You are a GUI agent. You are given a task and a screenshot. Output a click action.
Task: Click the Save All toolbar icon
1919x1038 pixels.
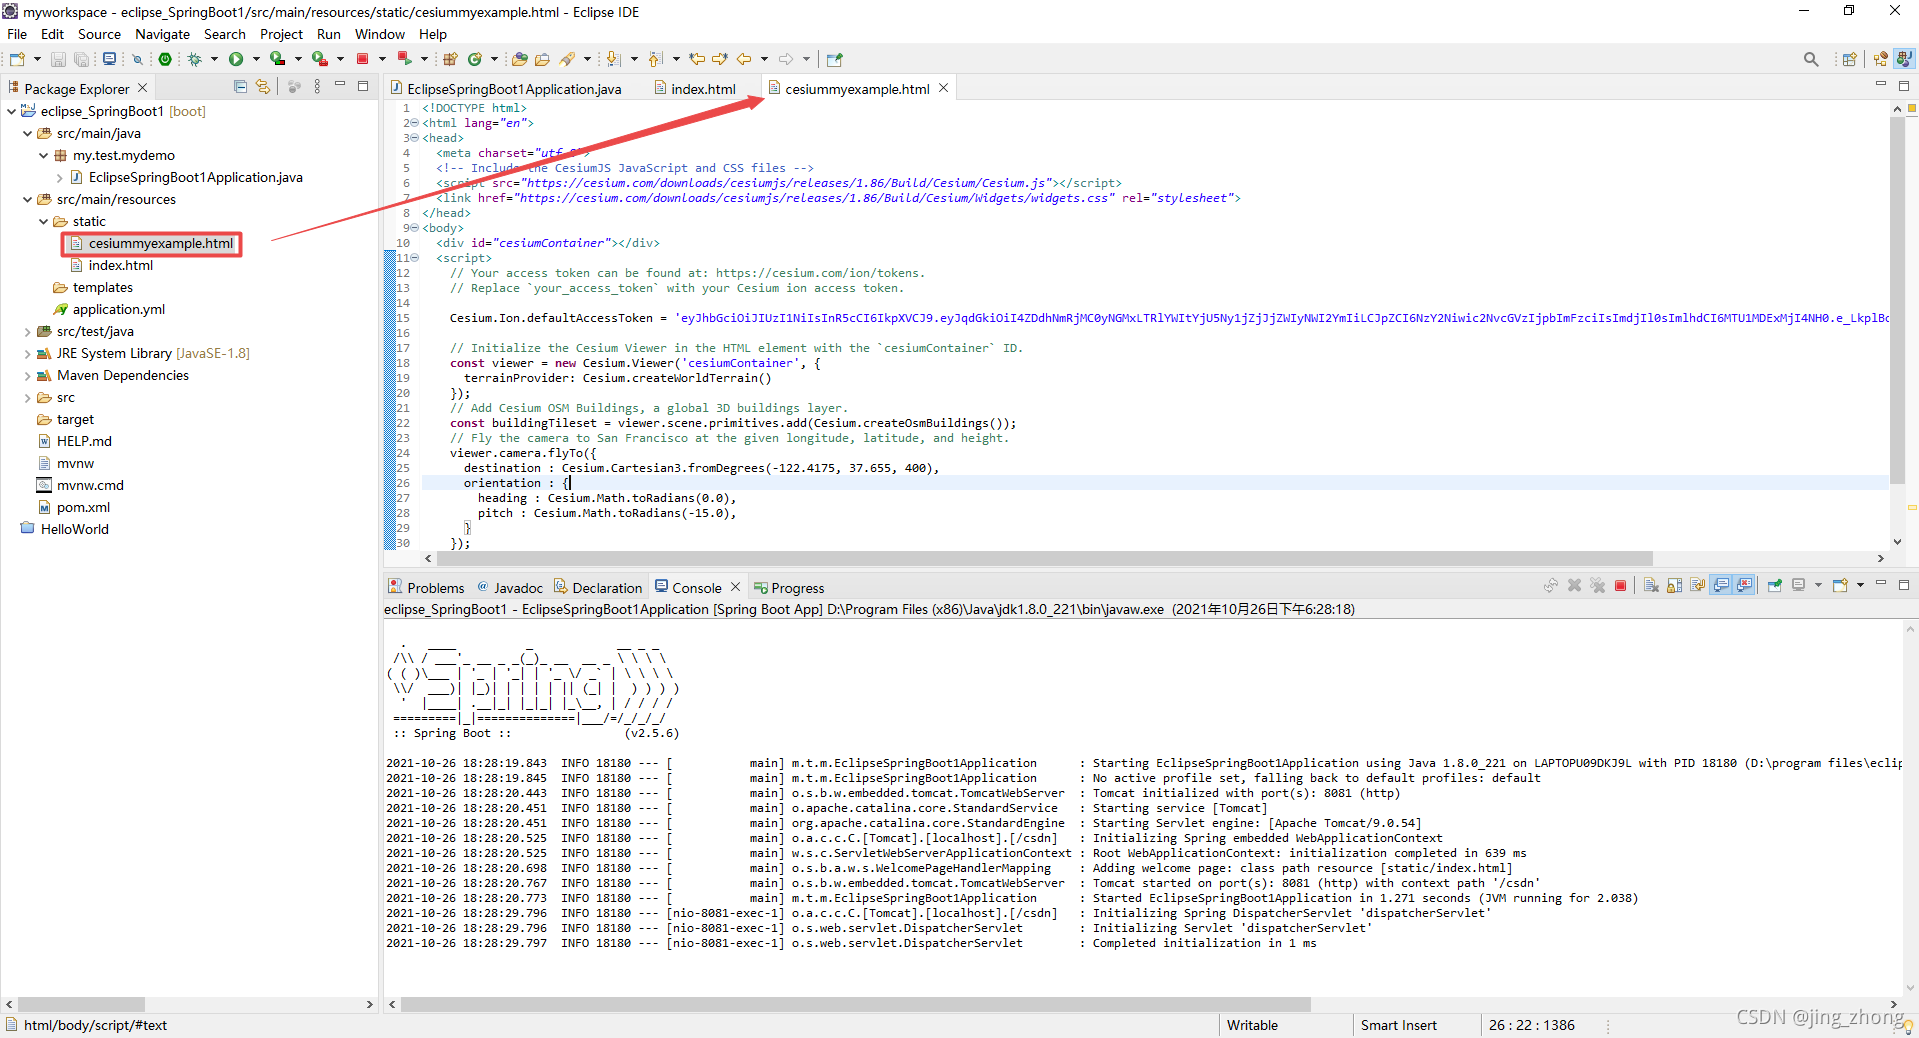click(x=81, y=59)
